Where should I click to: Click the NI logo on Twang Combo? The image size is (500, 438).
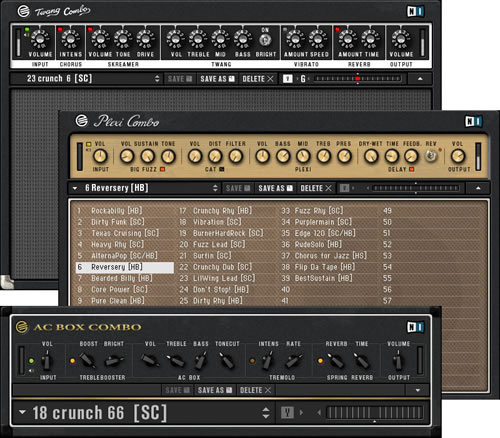click(x=415, y=12)
